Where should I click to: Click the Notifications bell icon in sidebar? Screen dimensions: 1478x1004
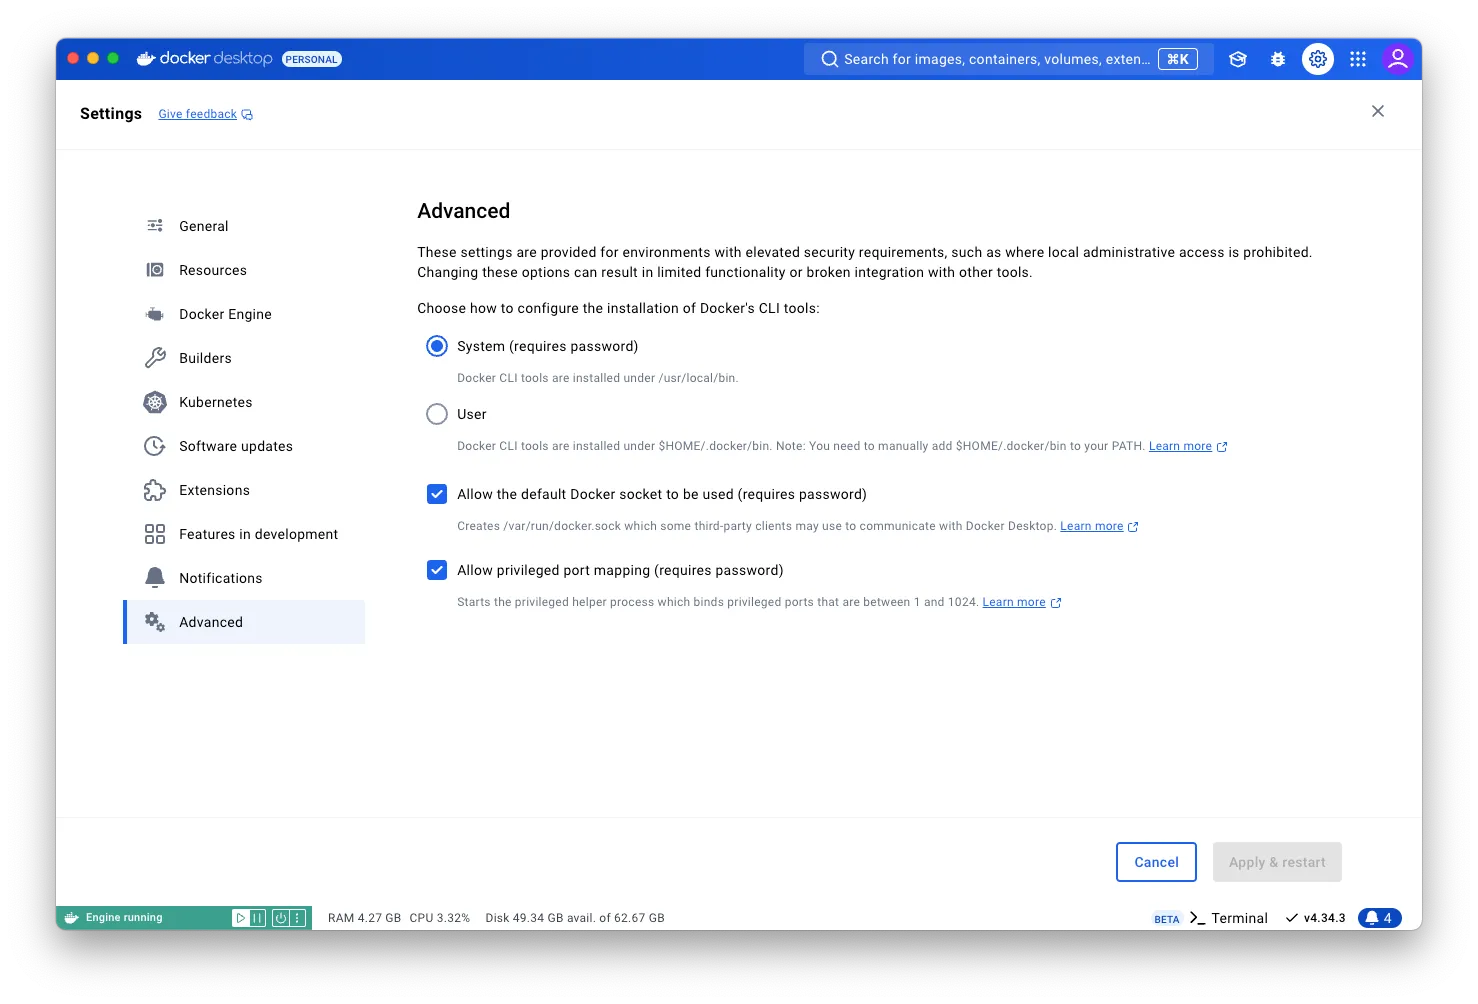pos(155,578)
